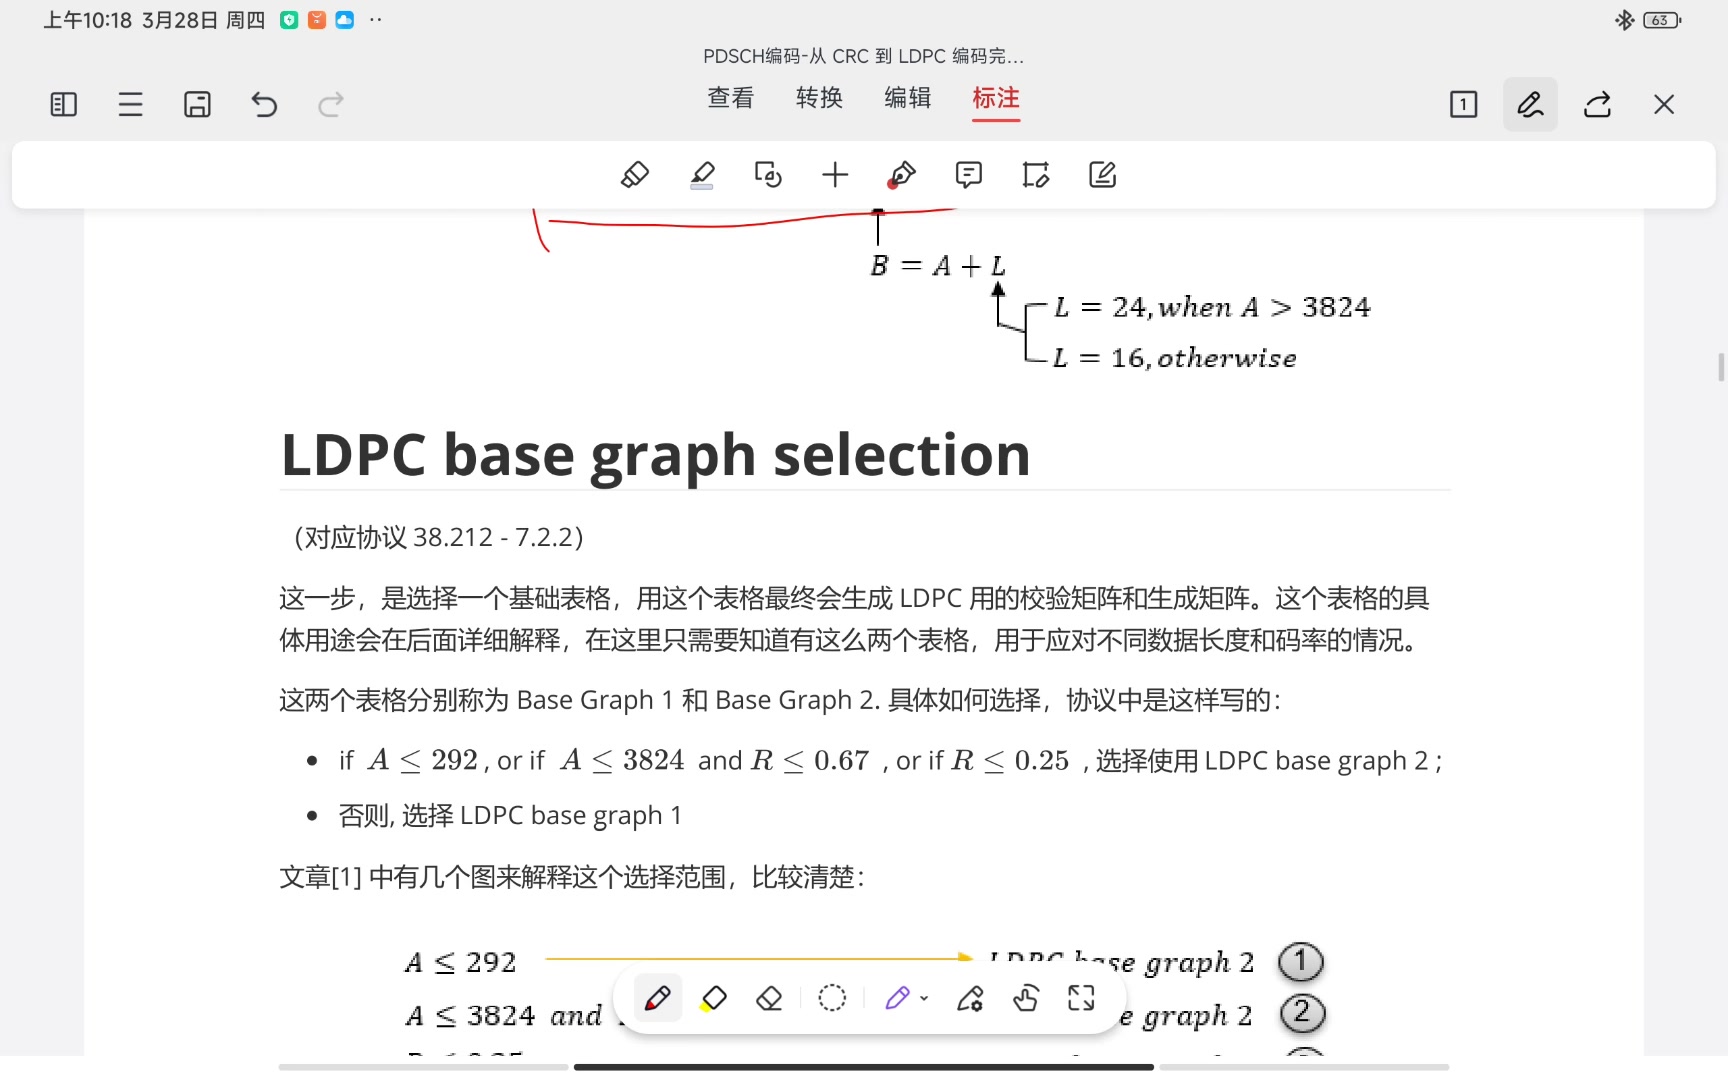Share the document via the export icon
The image size is (1728, 1080).
coord(1597,104)
